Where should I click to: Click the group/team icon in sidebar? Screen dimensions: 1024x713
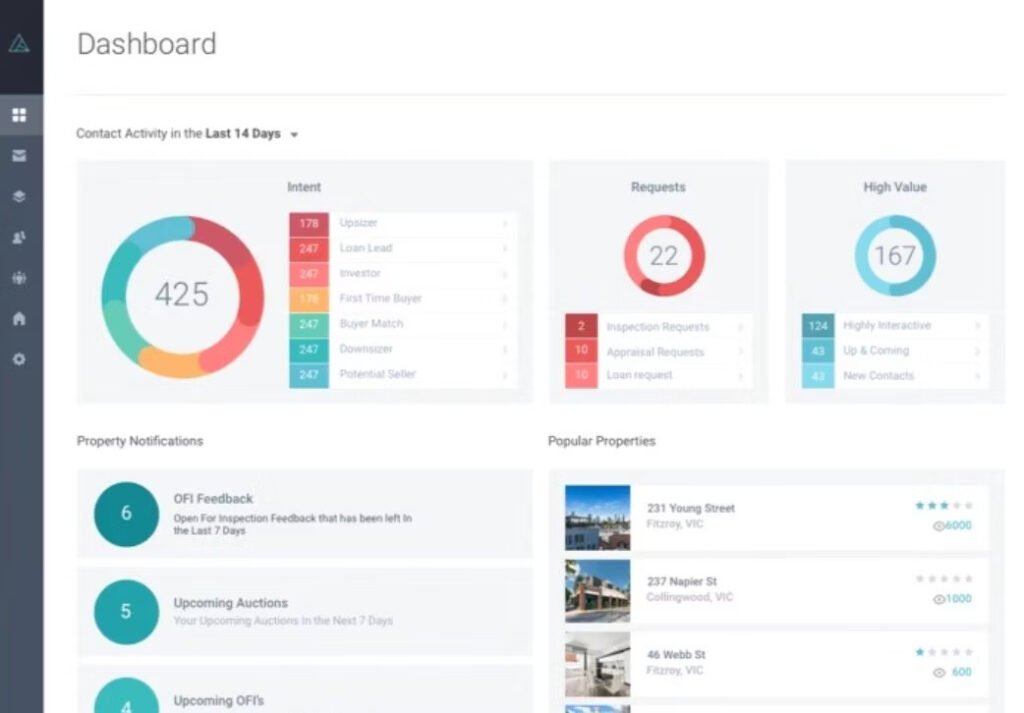click(x=19, y=278)
